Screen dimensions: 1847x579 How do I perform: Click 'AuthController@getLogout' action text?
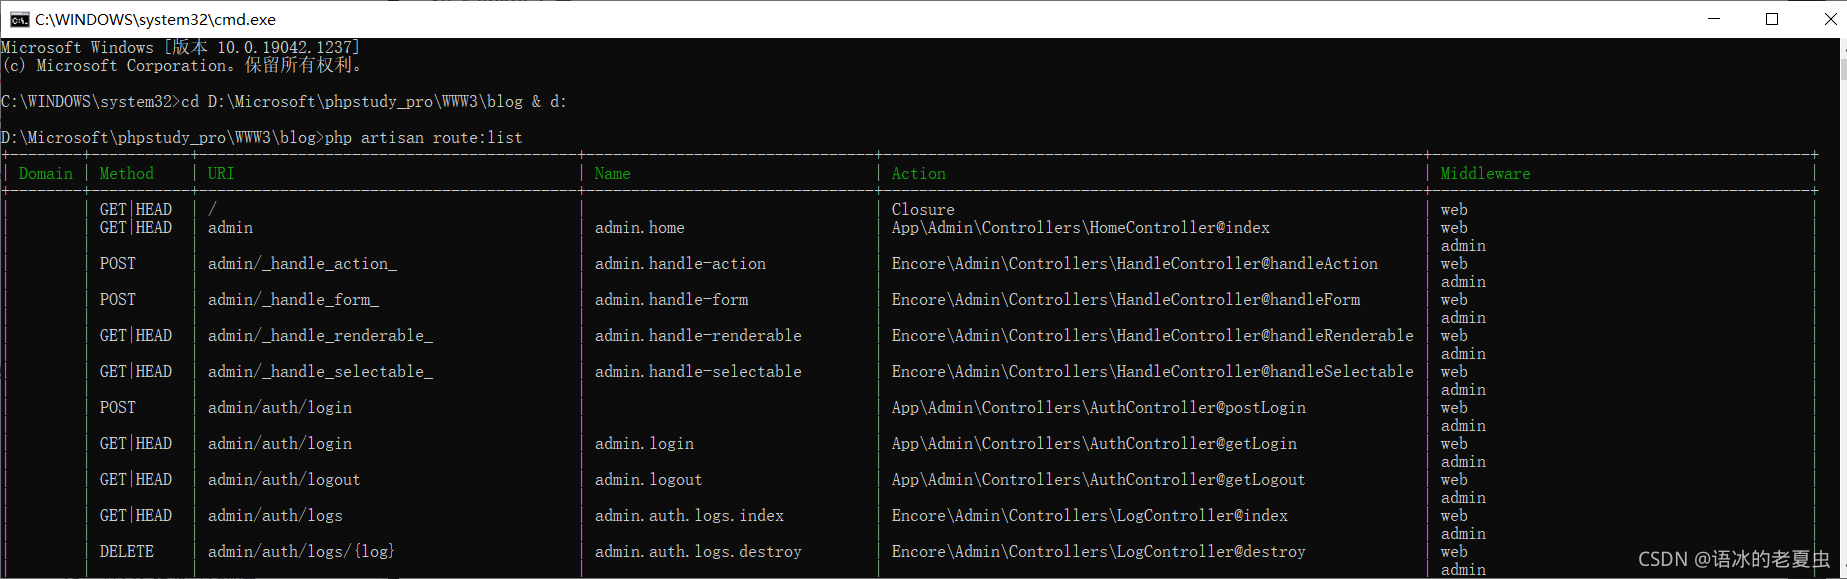point(1197,480)
